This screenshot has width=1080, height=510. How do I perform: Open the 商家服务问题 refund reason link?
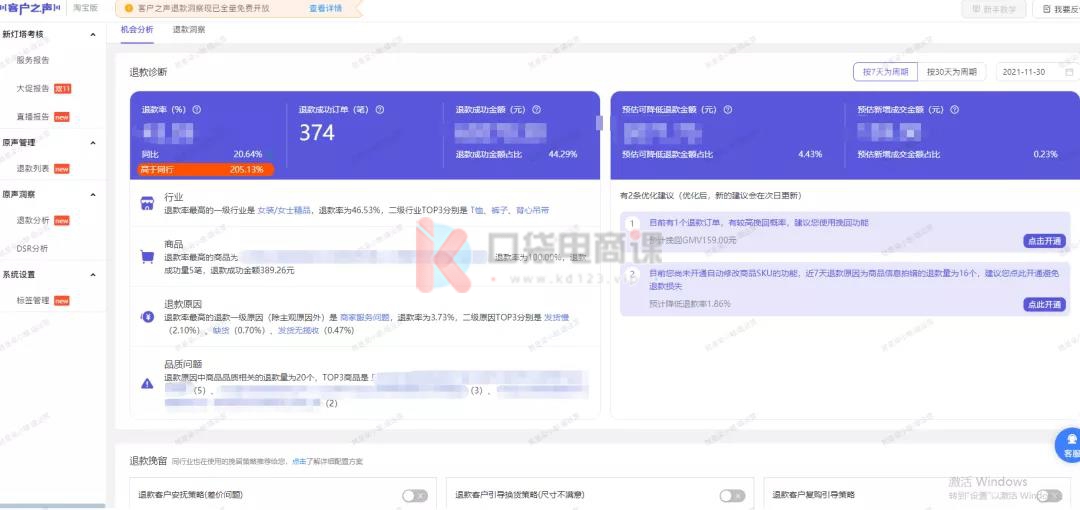(x=365, y=318)
